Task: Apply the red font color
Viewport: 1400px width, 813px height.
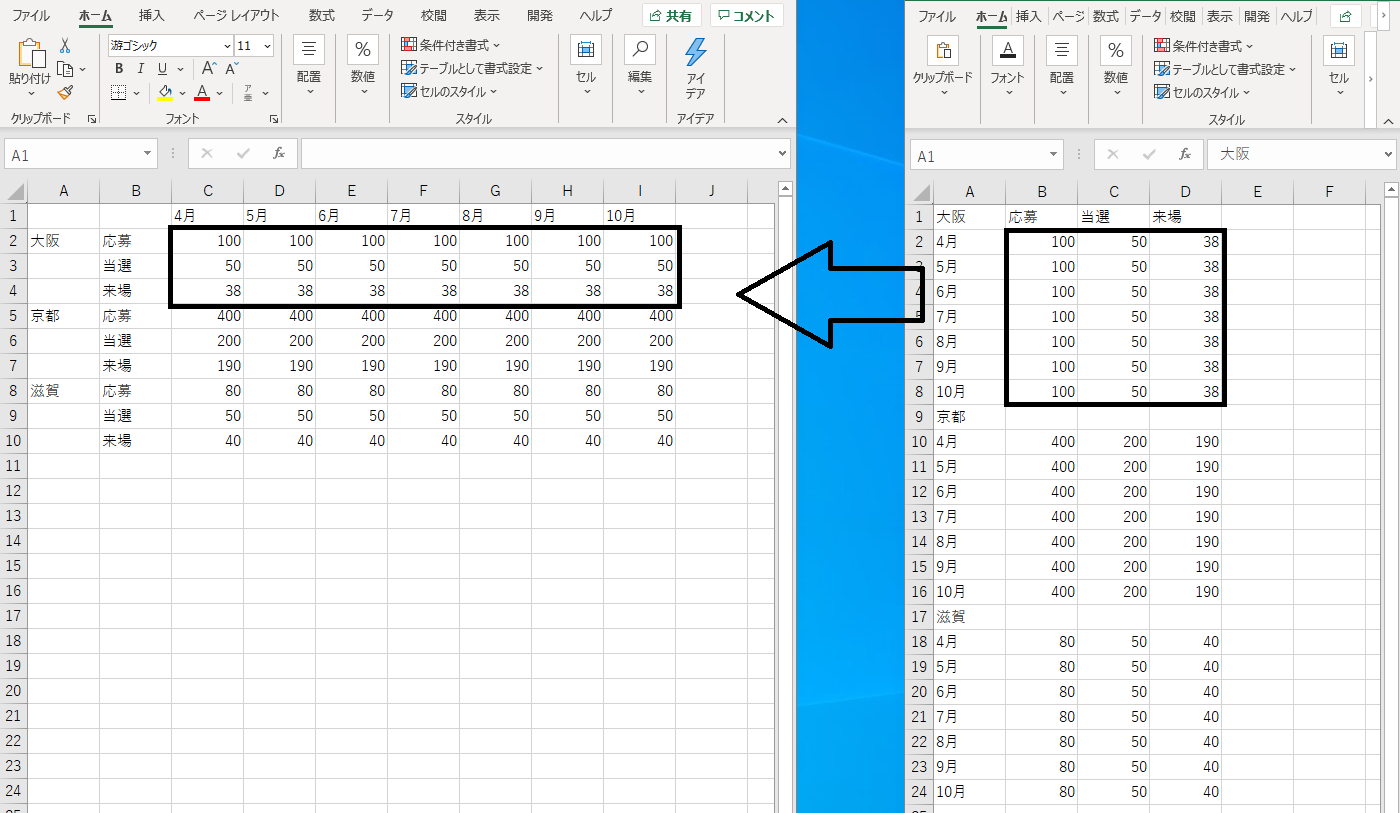Action: point(202,93)
